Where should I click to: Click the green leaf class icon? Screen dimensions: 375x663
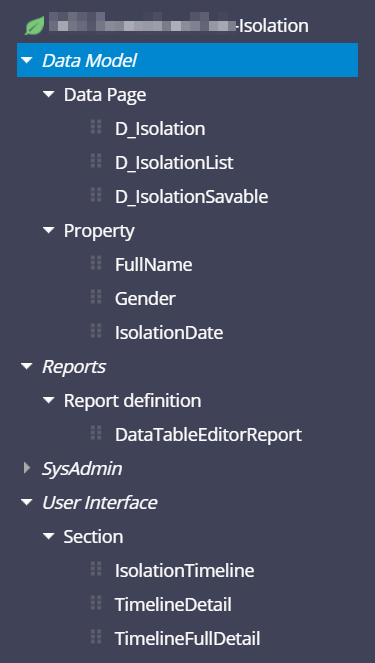tap(35, 26)
